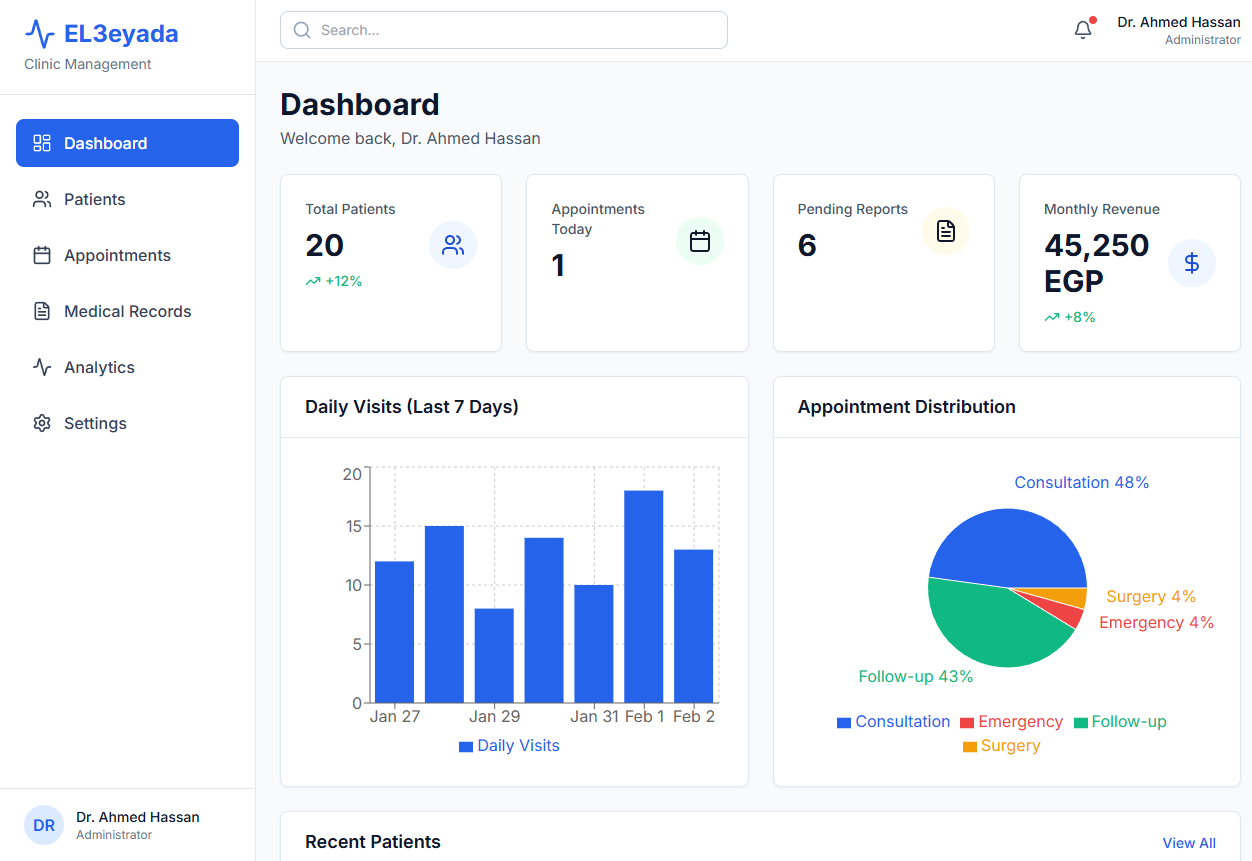The height and width of the screenshot is (861, 1252).
Task: Open Dr. Ahmed Hassan profile in header
Action: [1178, 30]
